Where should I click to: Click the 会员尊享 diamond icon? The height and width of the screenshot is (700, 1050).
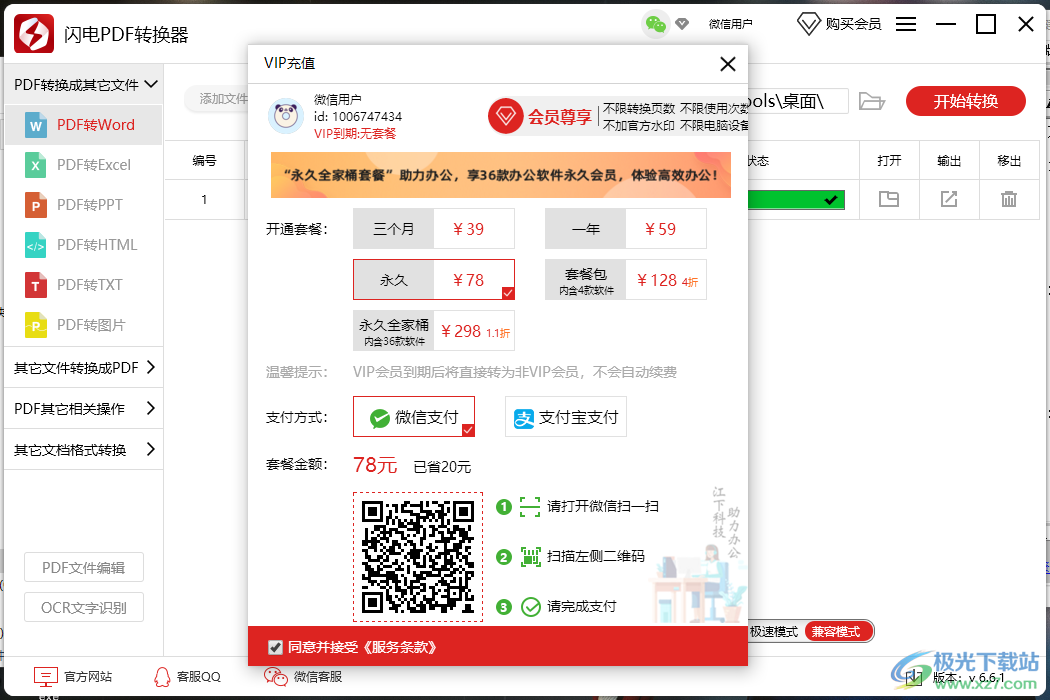(506, 117)
